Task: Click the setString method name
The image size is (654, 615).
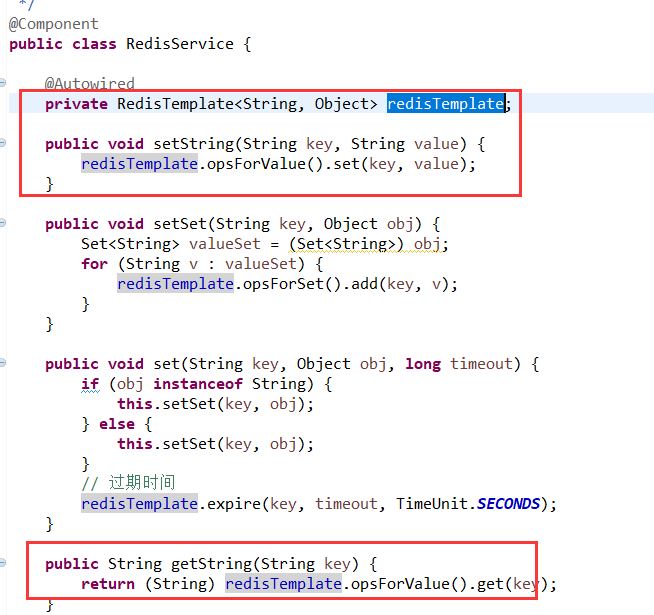Action: click(x=193, y=144)
